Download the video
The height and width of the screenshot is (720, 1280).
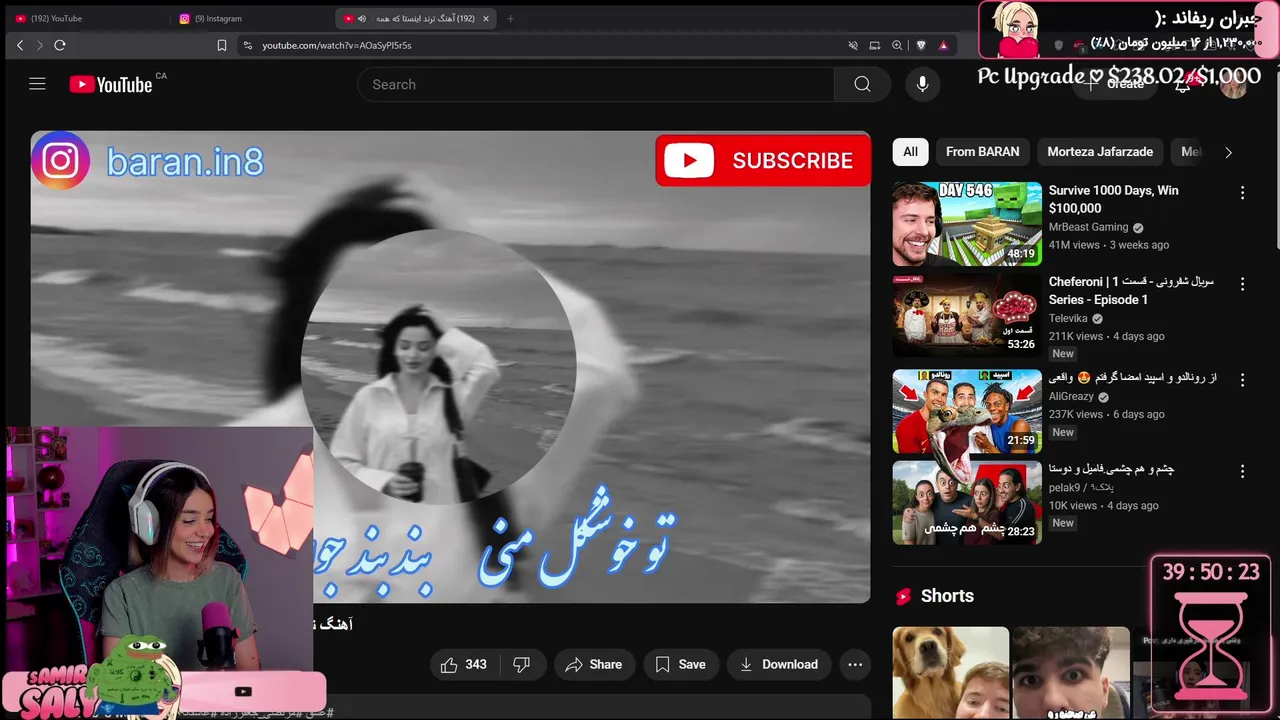(779, 664)
